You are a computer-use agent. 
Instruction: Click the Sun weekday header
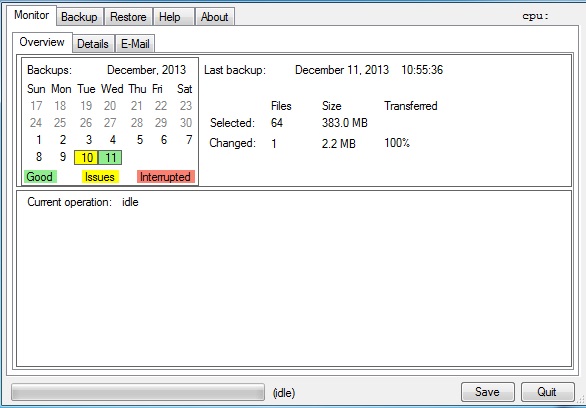[x=36, y=89]
